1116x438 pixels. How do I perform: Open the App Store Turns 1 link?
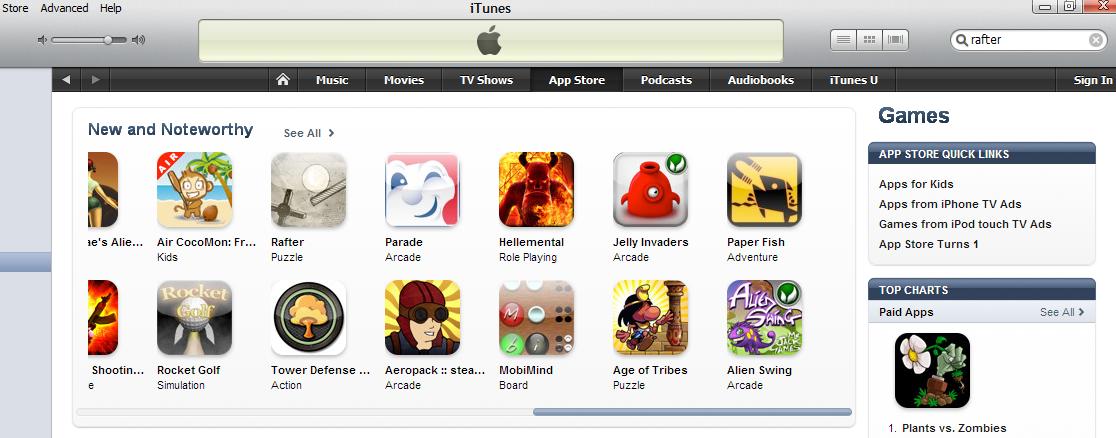(928, 244)
